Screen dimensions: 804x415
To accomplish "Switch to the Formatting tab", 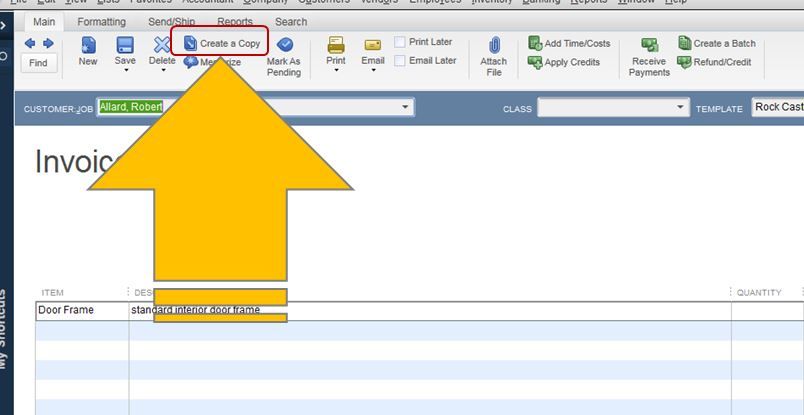I will tap(102, 22).
